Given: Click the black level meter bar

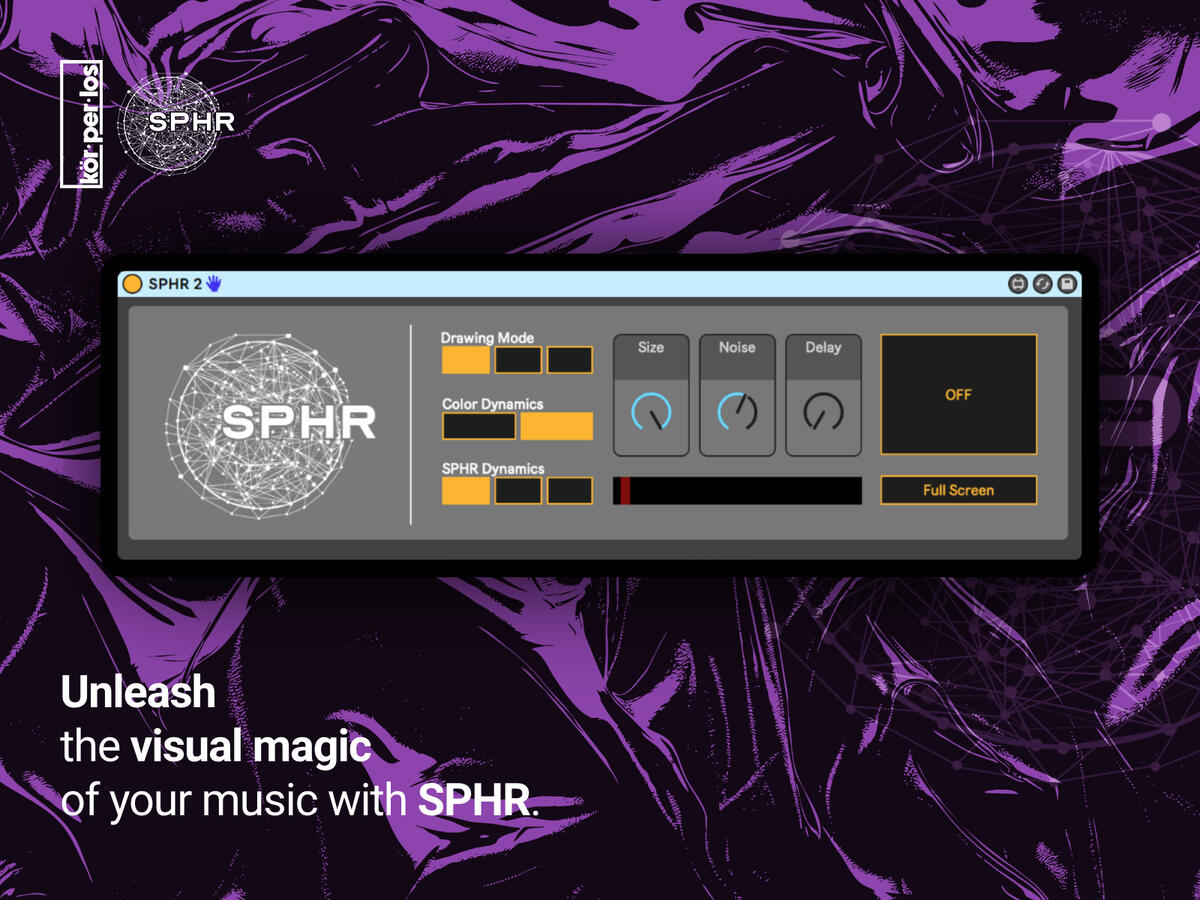Looking at the screenshot, I should (x=737, y=490).
